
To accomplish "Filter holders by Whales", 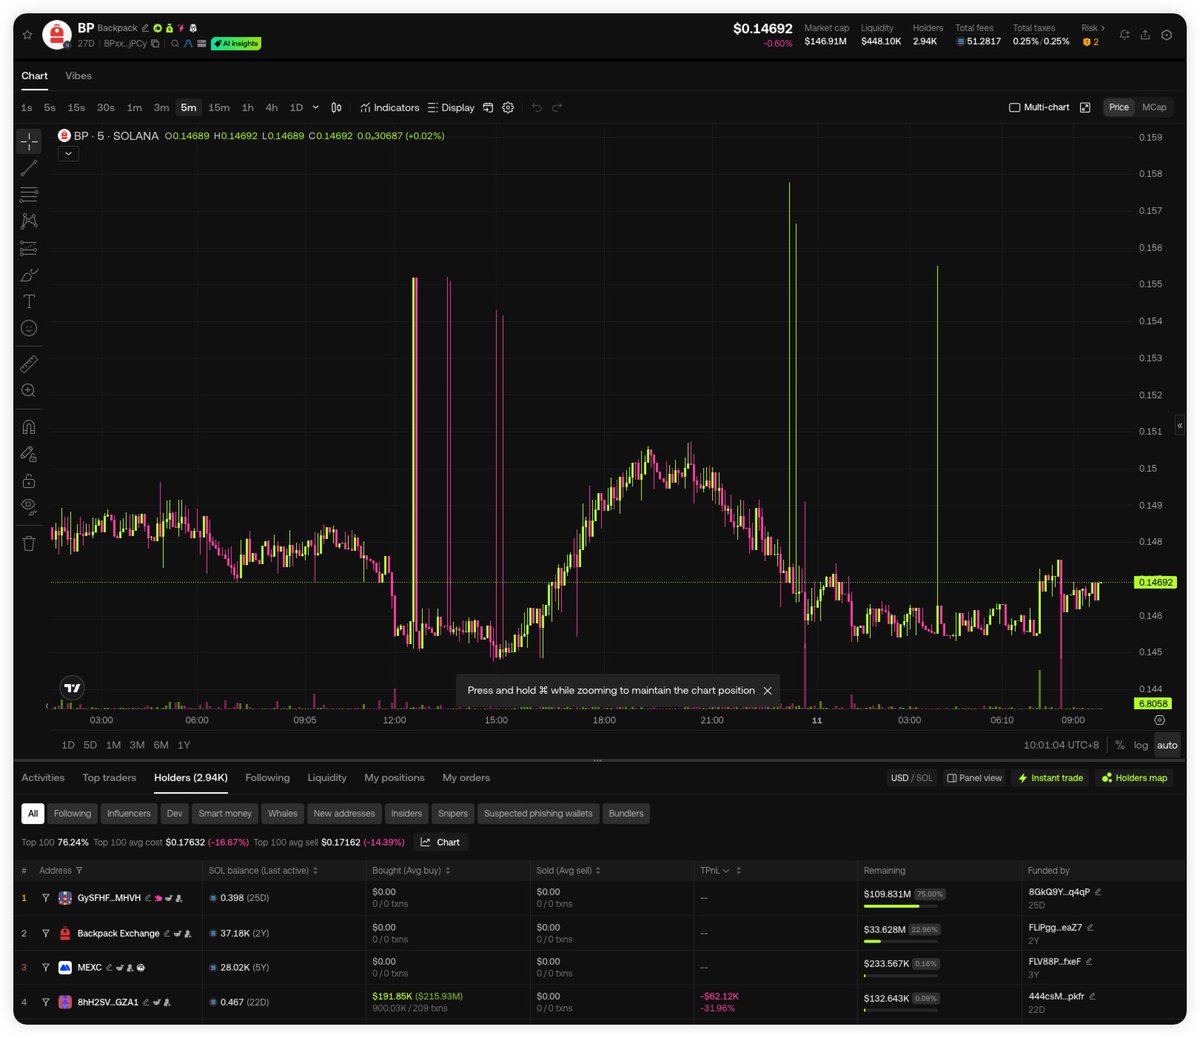I will (x=283, y=814).
